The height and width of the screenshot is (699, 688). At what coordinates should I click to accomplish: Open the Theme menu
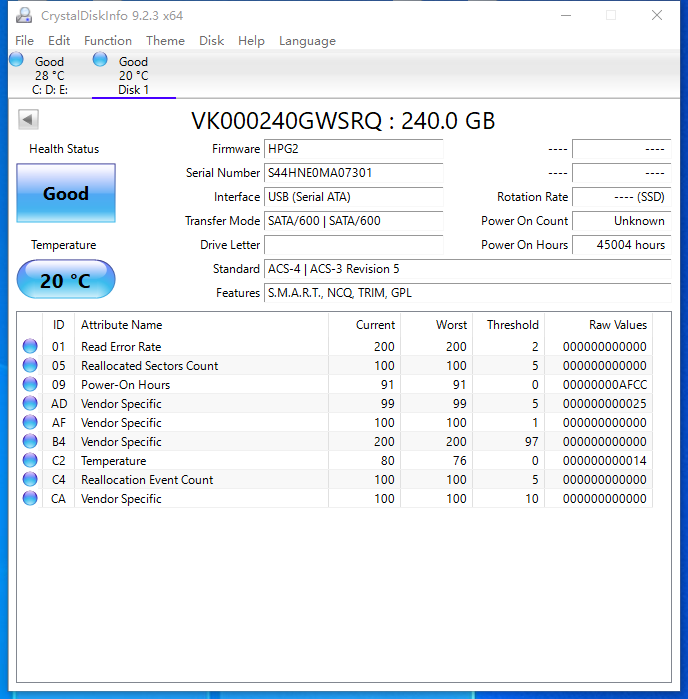point(165,41)
